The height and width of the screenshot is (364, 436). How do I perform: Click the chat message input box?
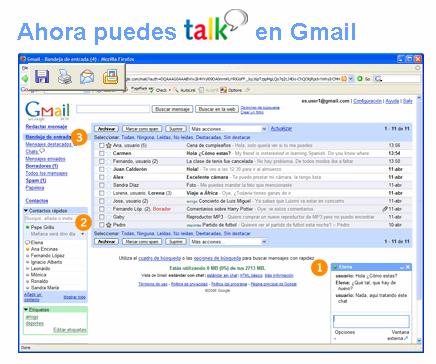click(371, 321)
